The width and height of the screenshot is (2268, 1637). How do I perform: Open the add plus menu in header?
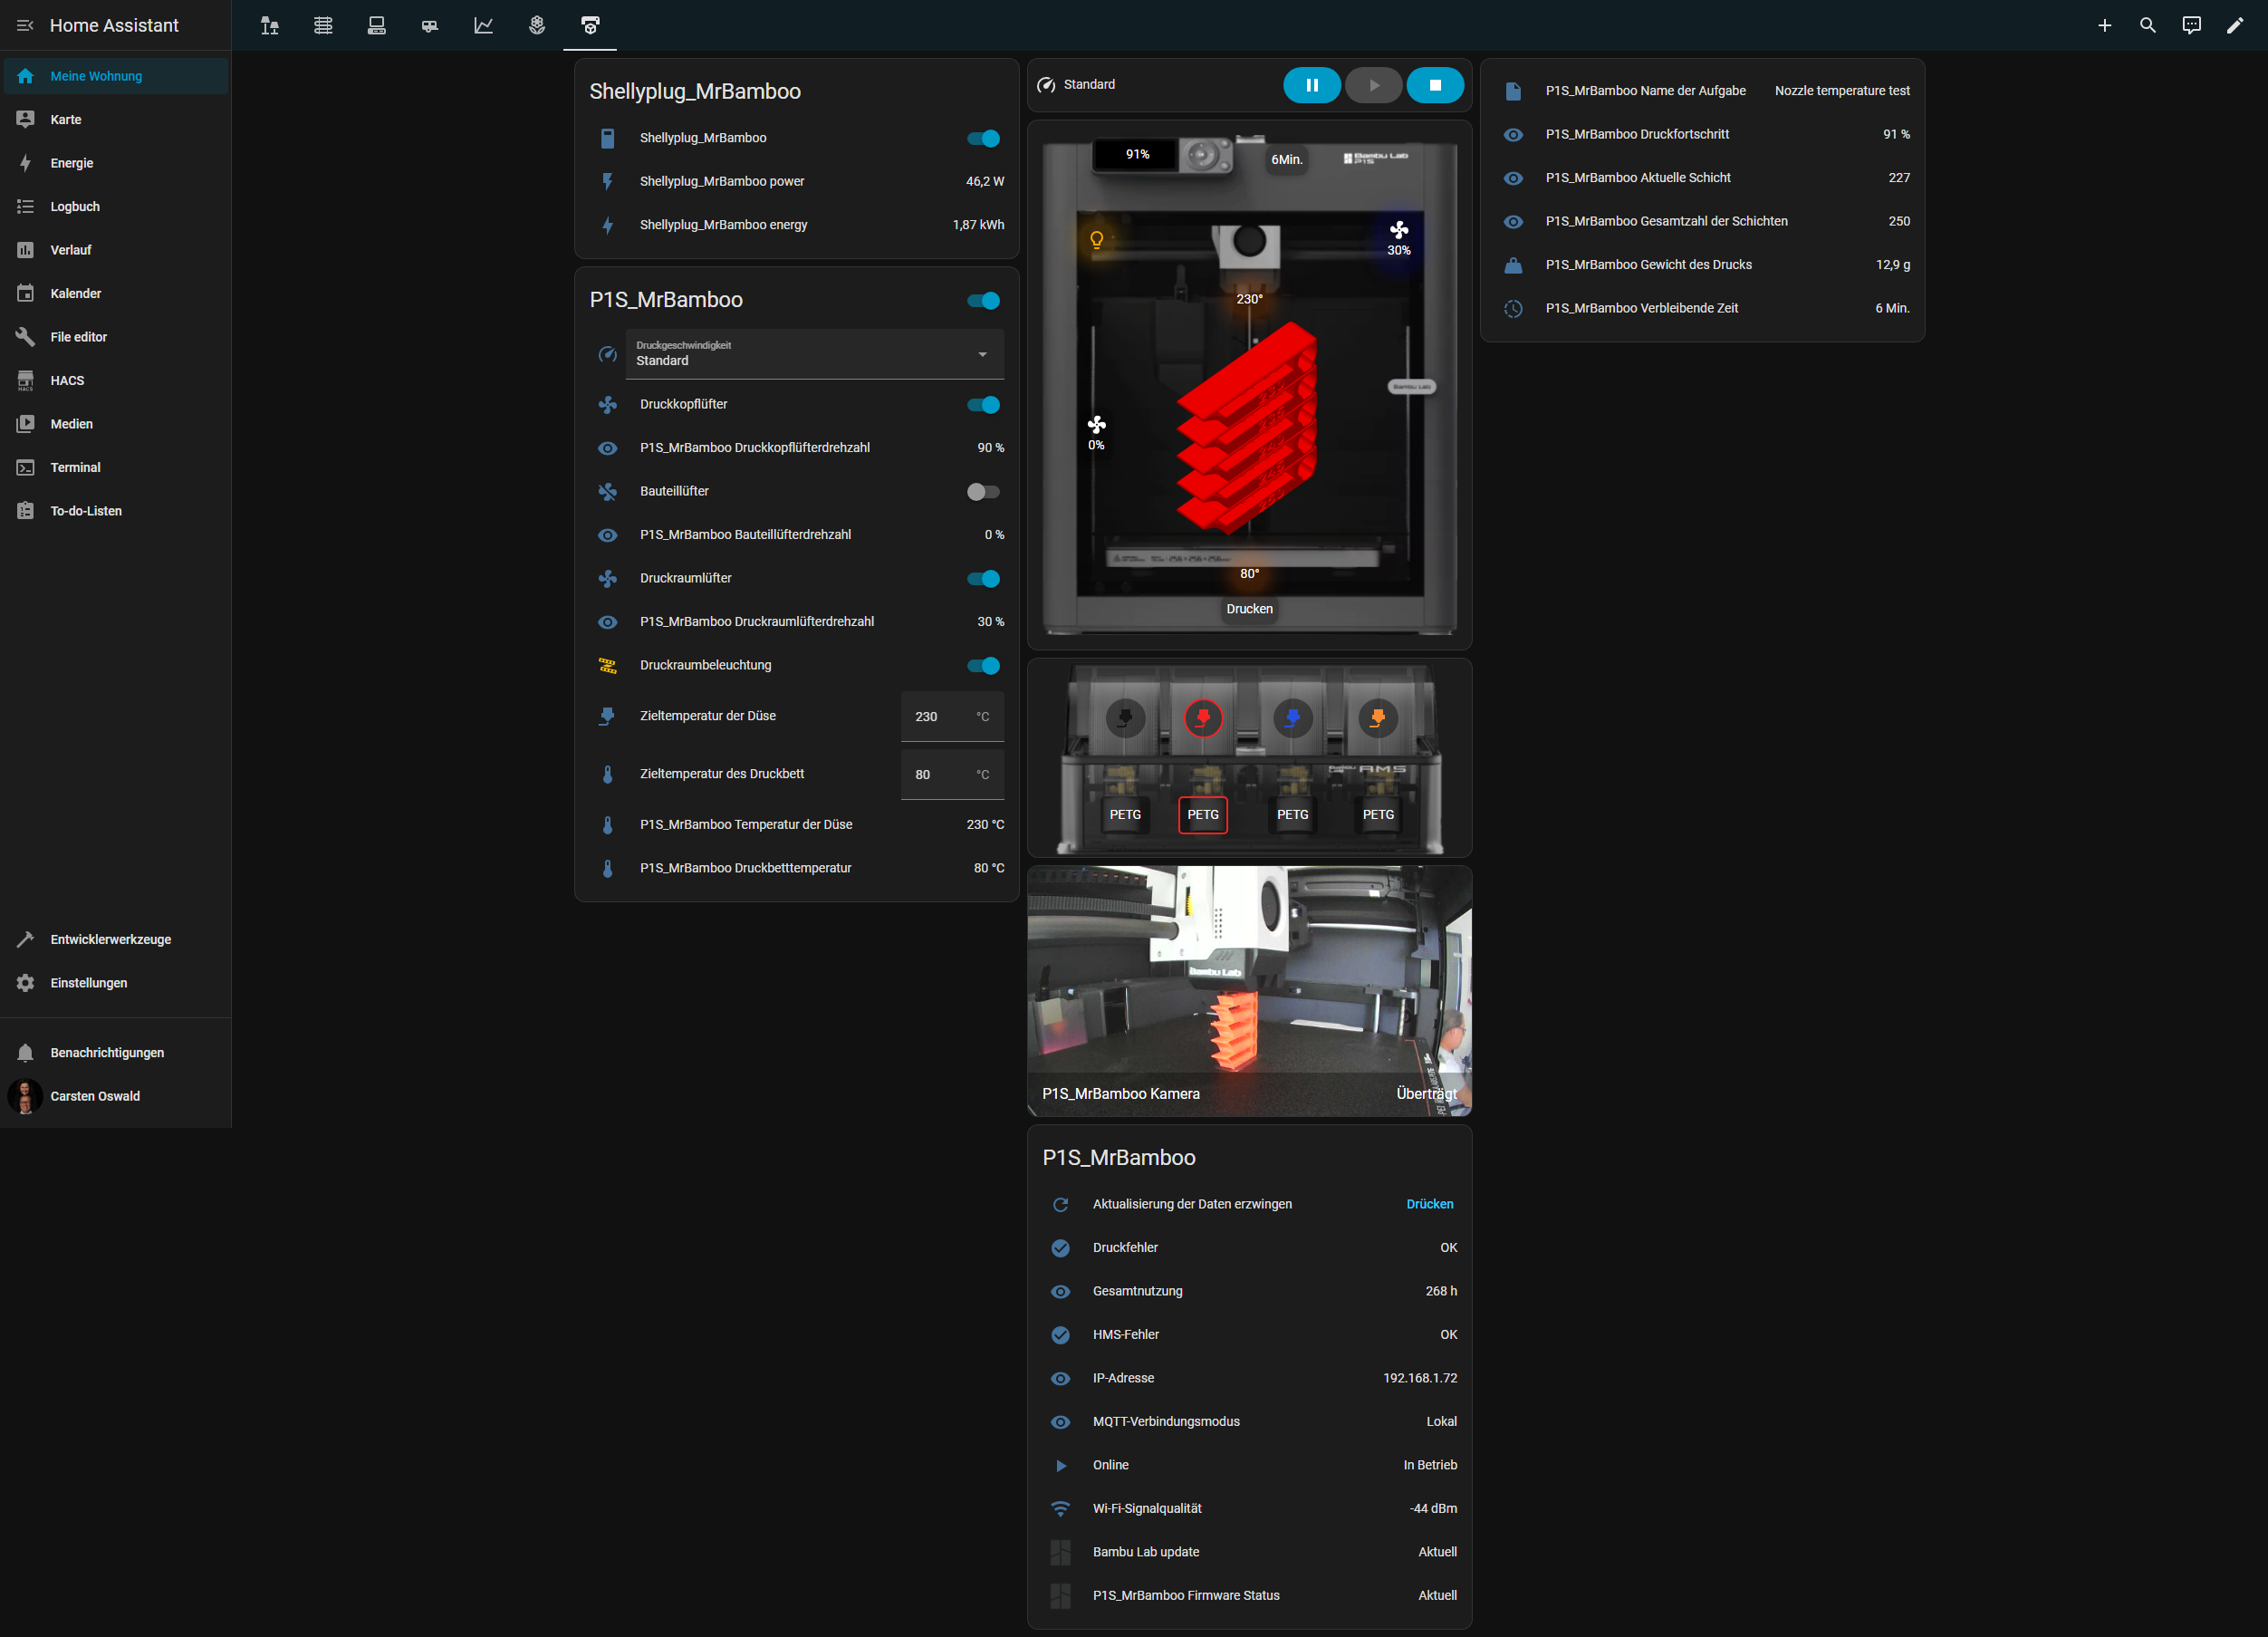point(2104,25)
